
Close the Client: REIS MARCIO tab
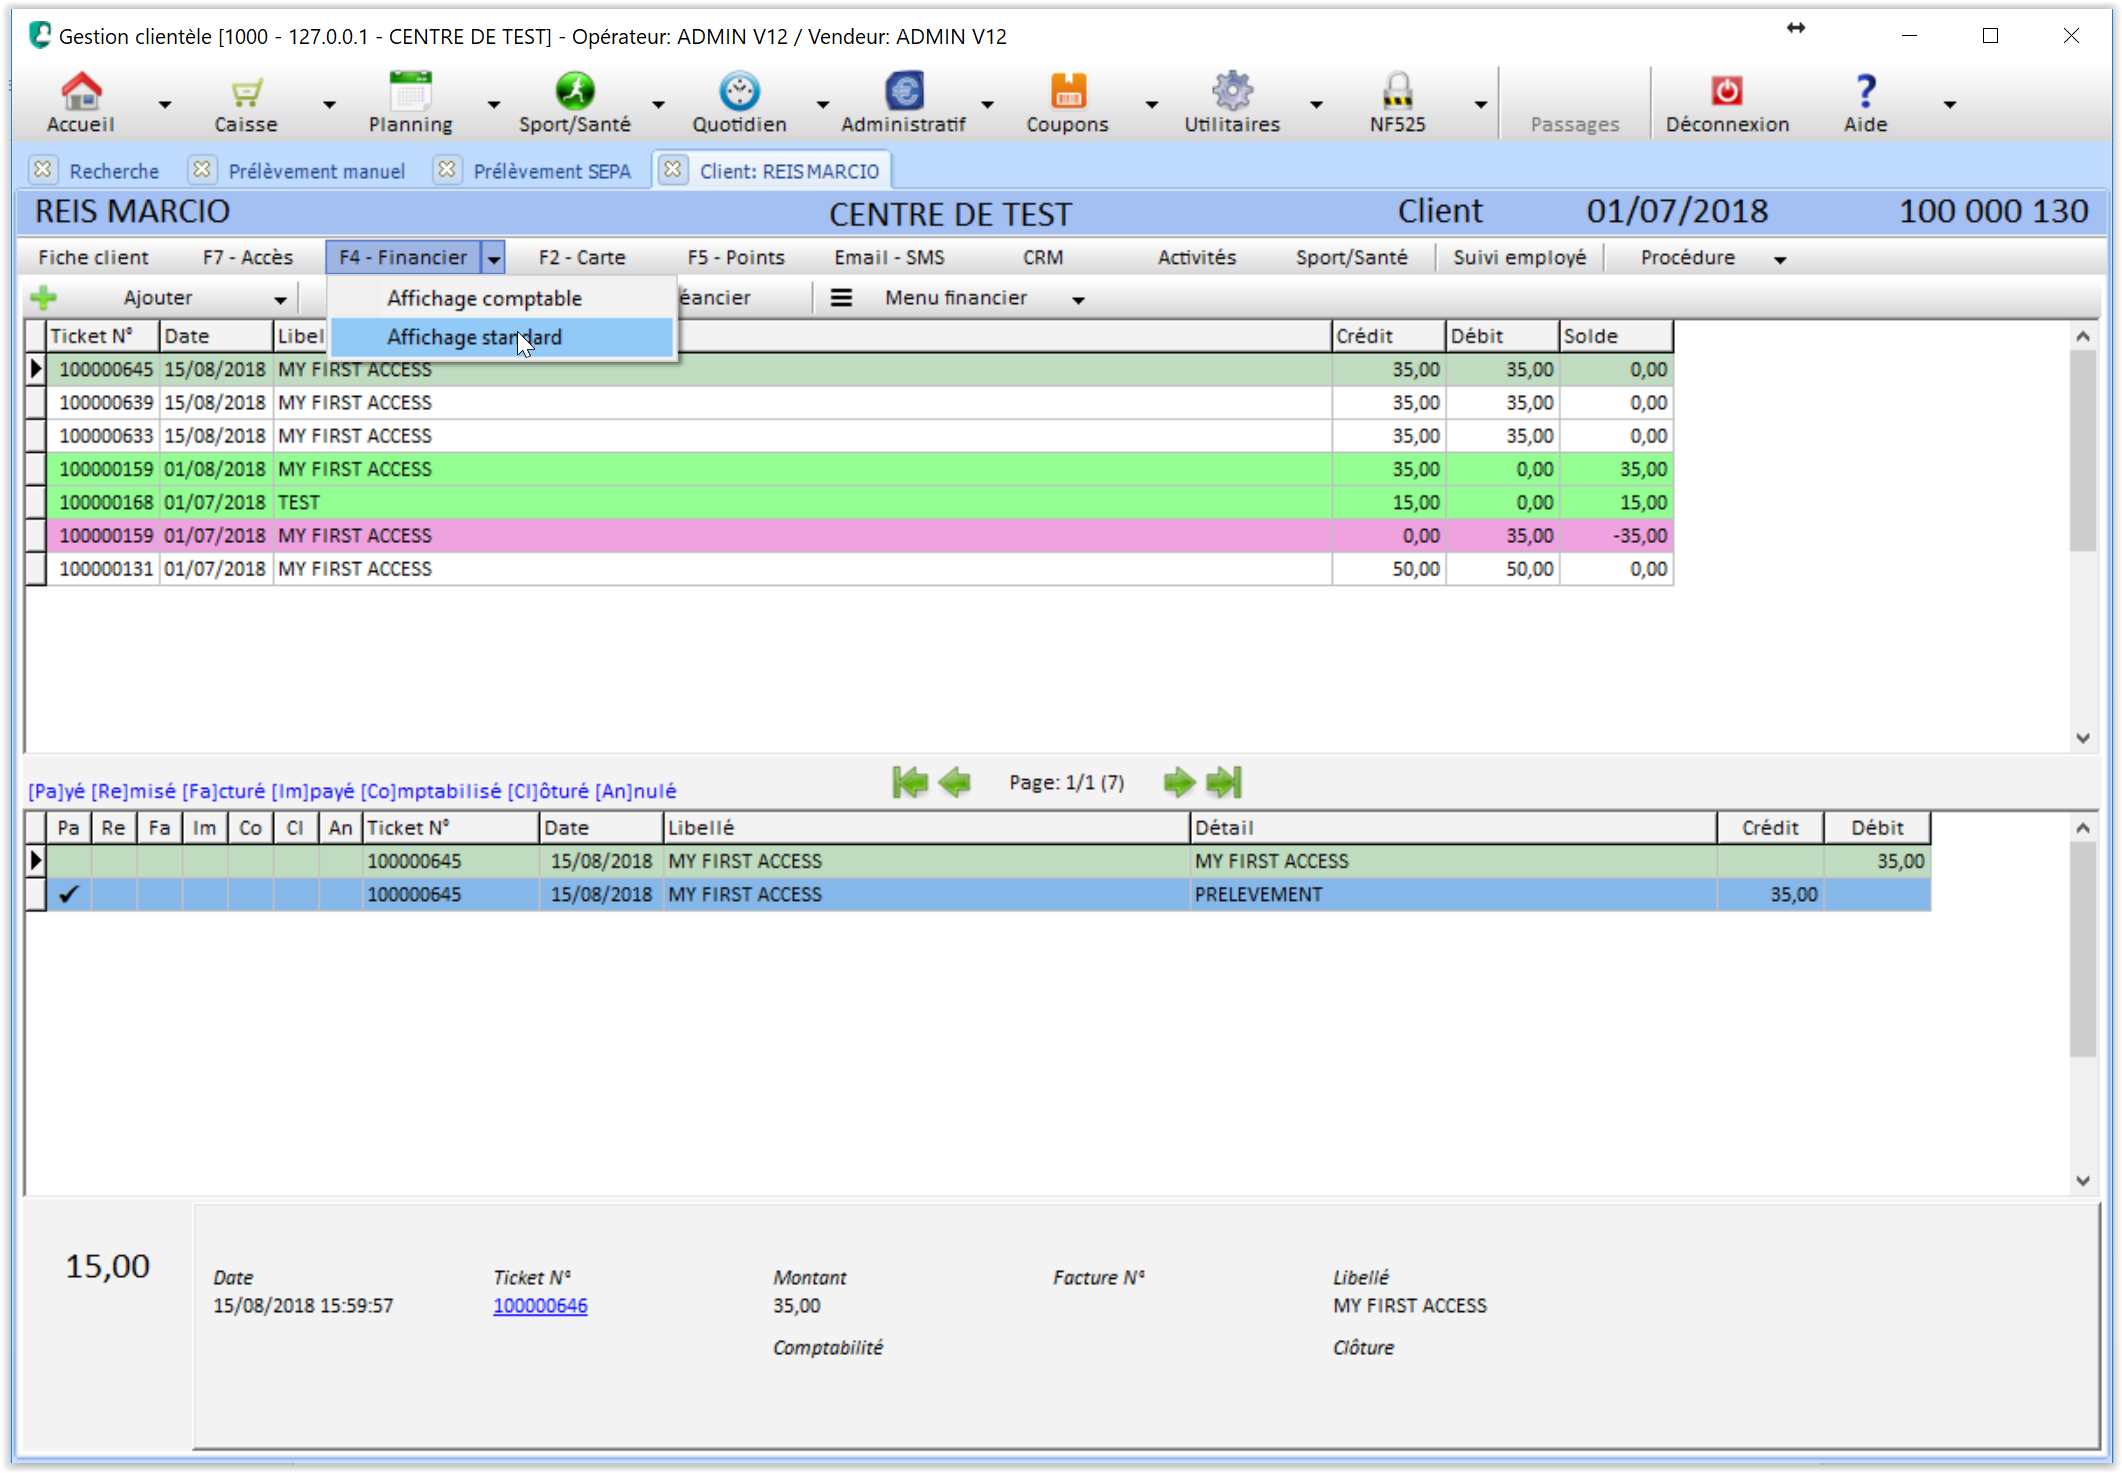coord(673,169)
